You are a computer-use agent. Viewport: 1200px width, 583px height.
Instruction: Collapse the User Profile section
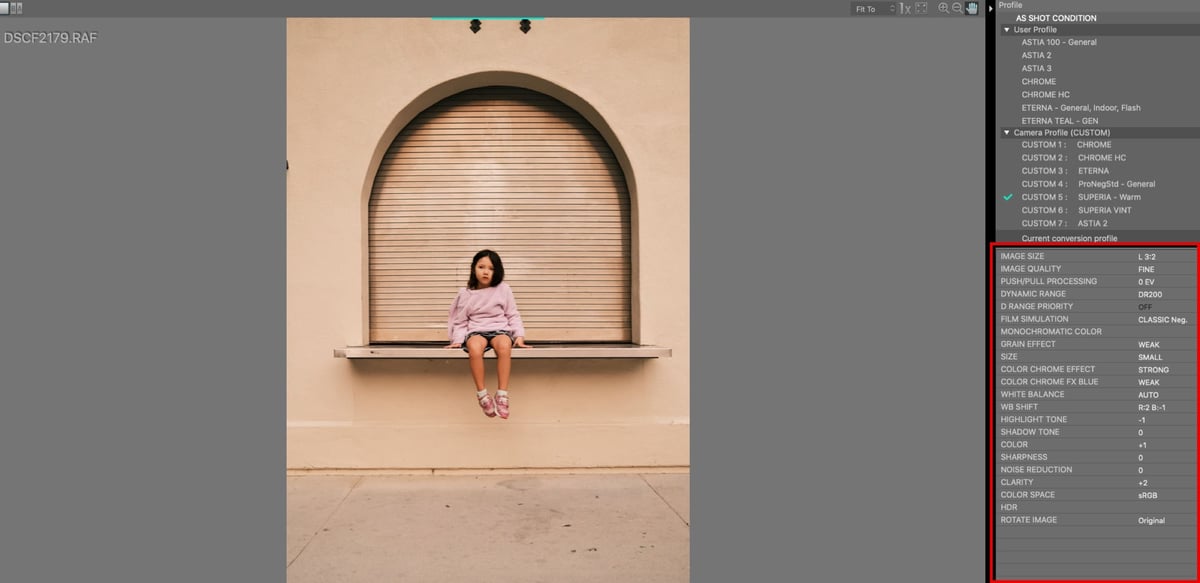1006,29
